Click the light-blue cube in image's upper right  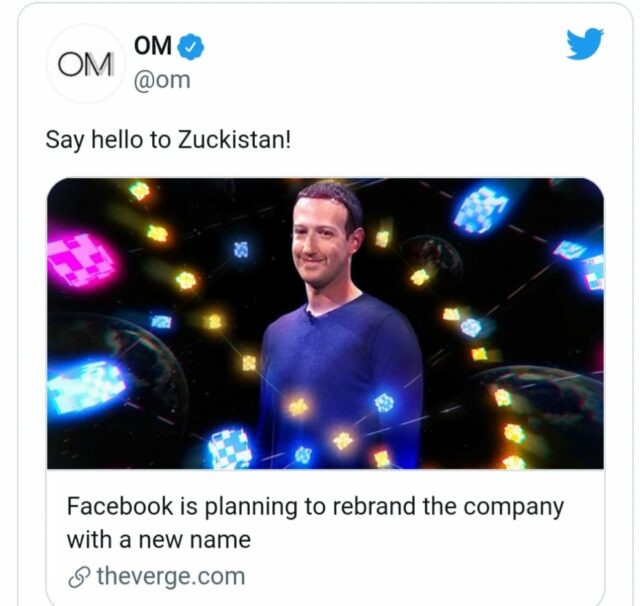click(x=481, y=209)
